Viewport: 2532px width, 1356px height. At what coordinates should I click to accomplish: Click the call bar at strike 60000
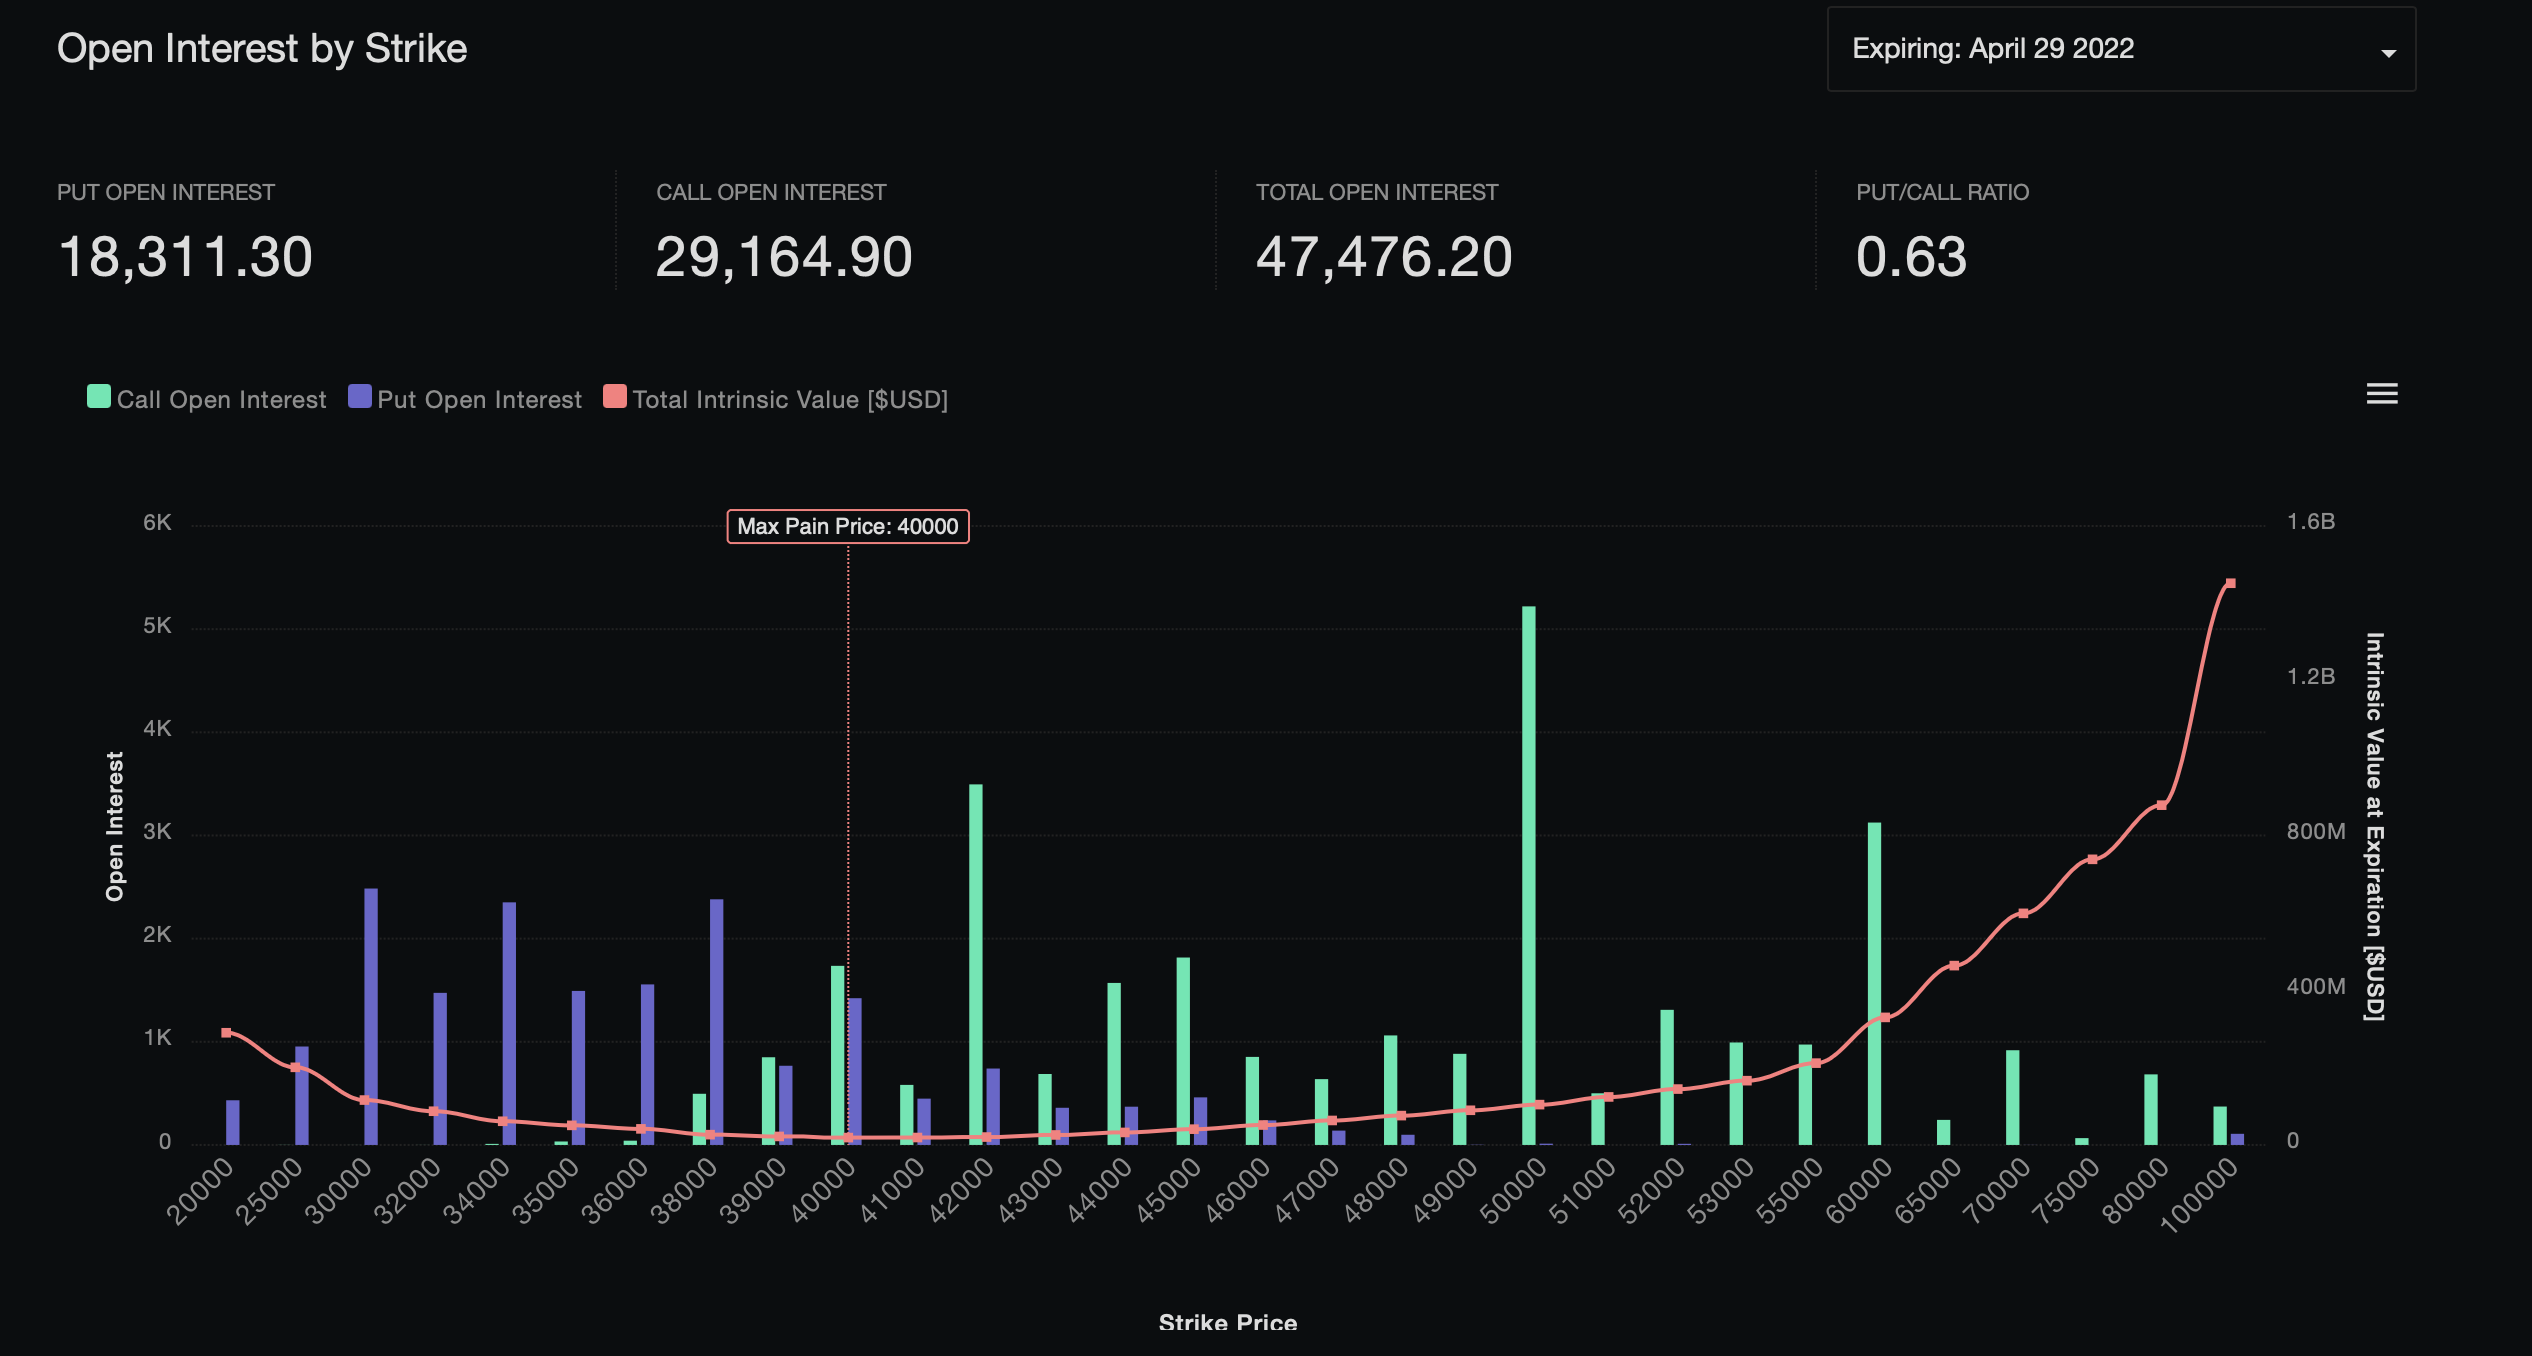(1875, 983)
